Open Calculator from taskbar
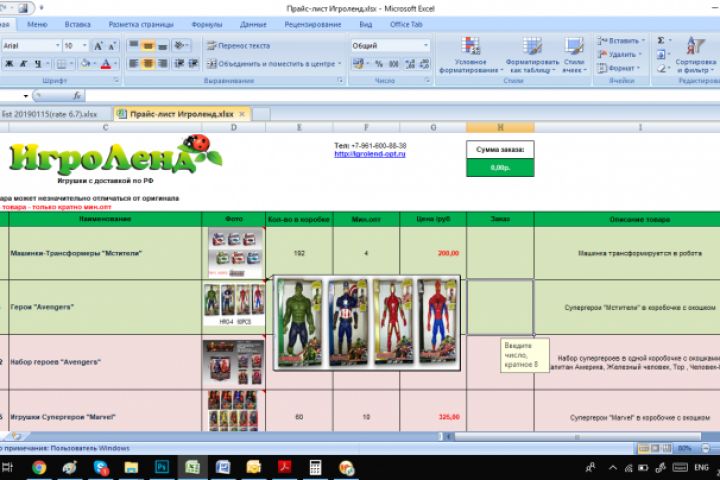Viewport: 720px width, 480px height. tap(315, 468)
